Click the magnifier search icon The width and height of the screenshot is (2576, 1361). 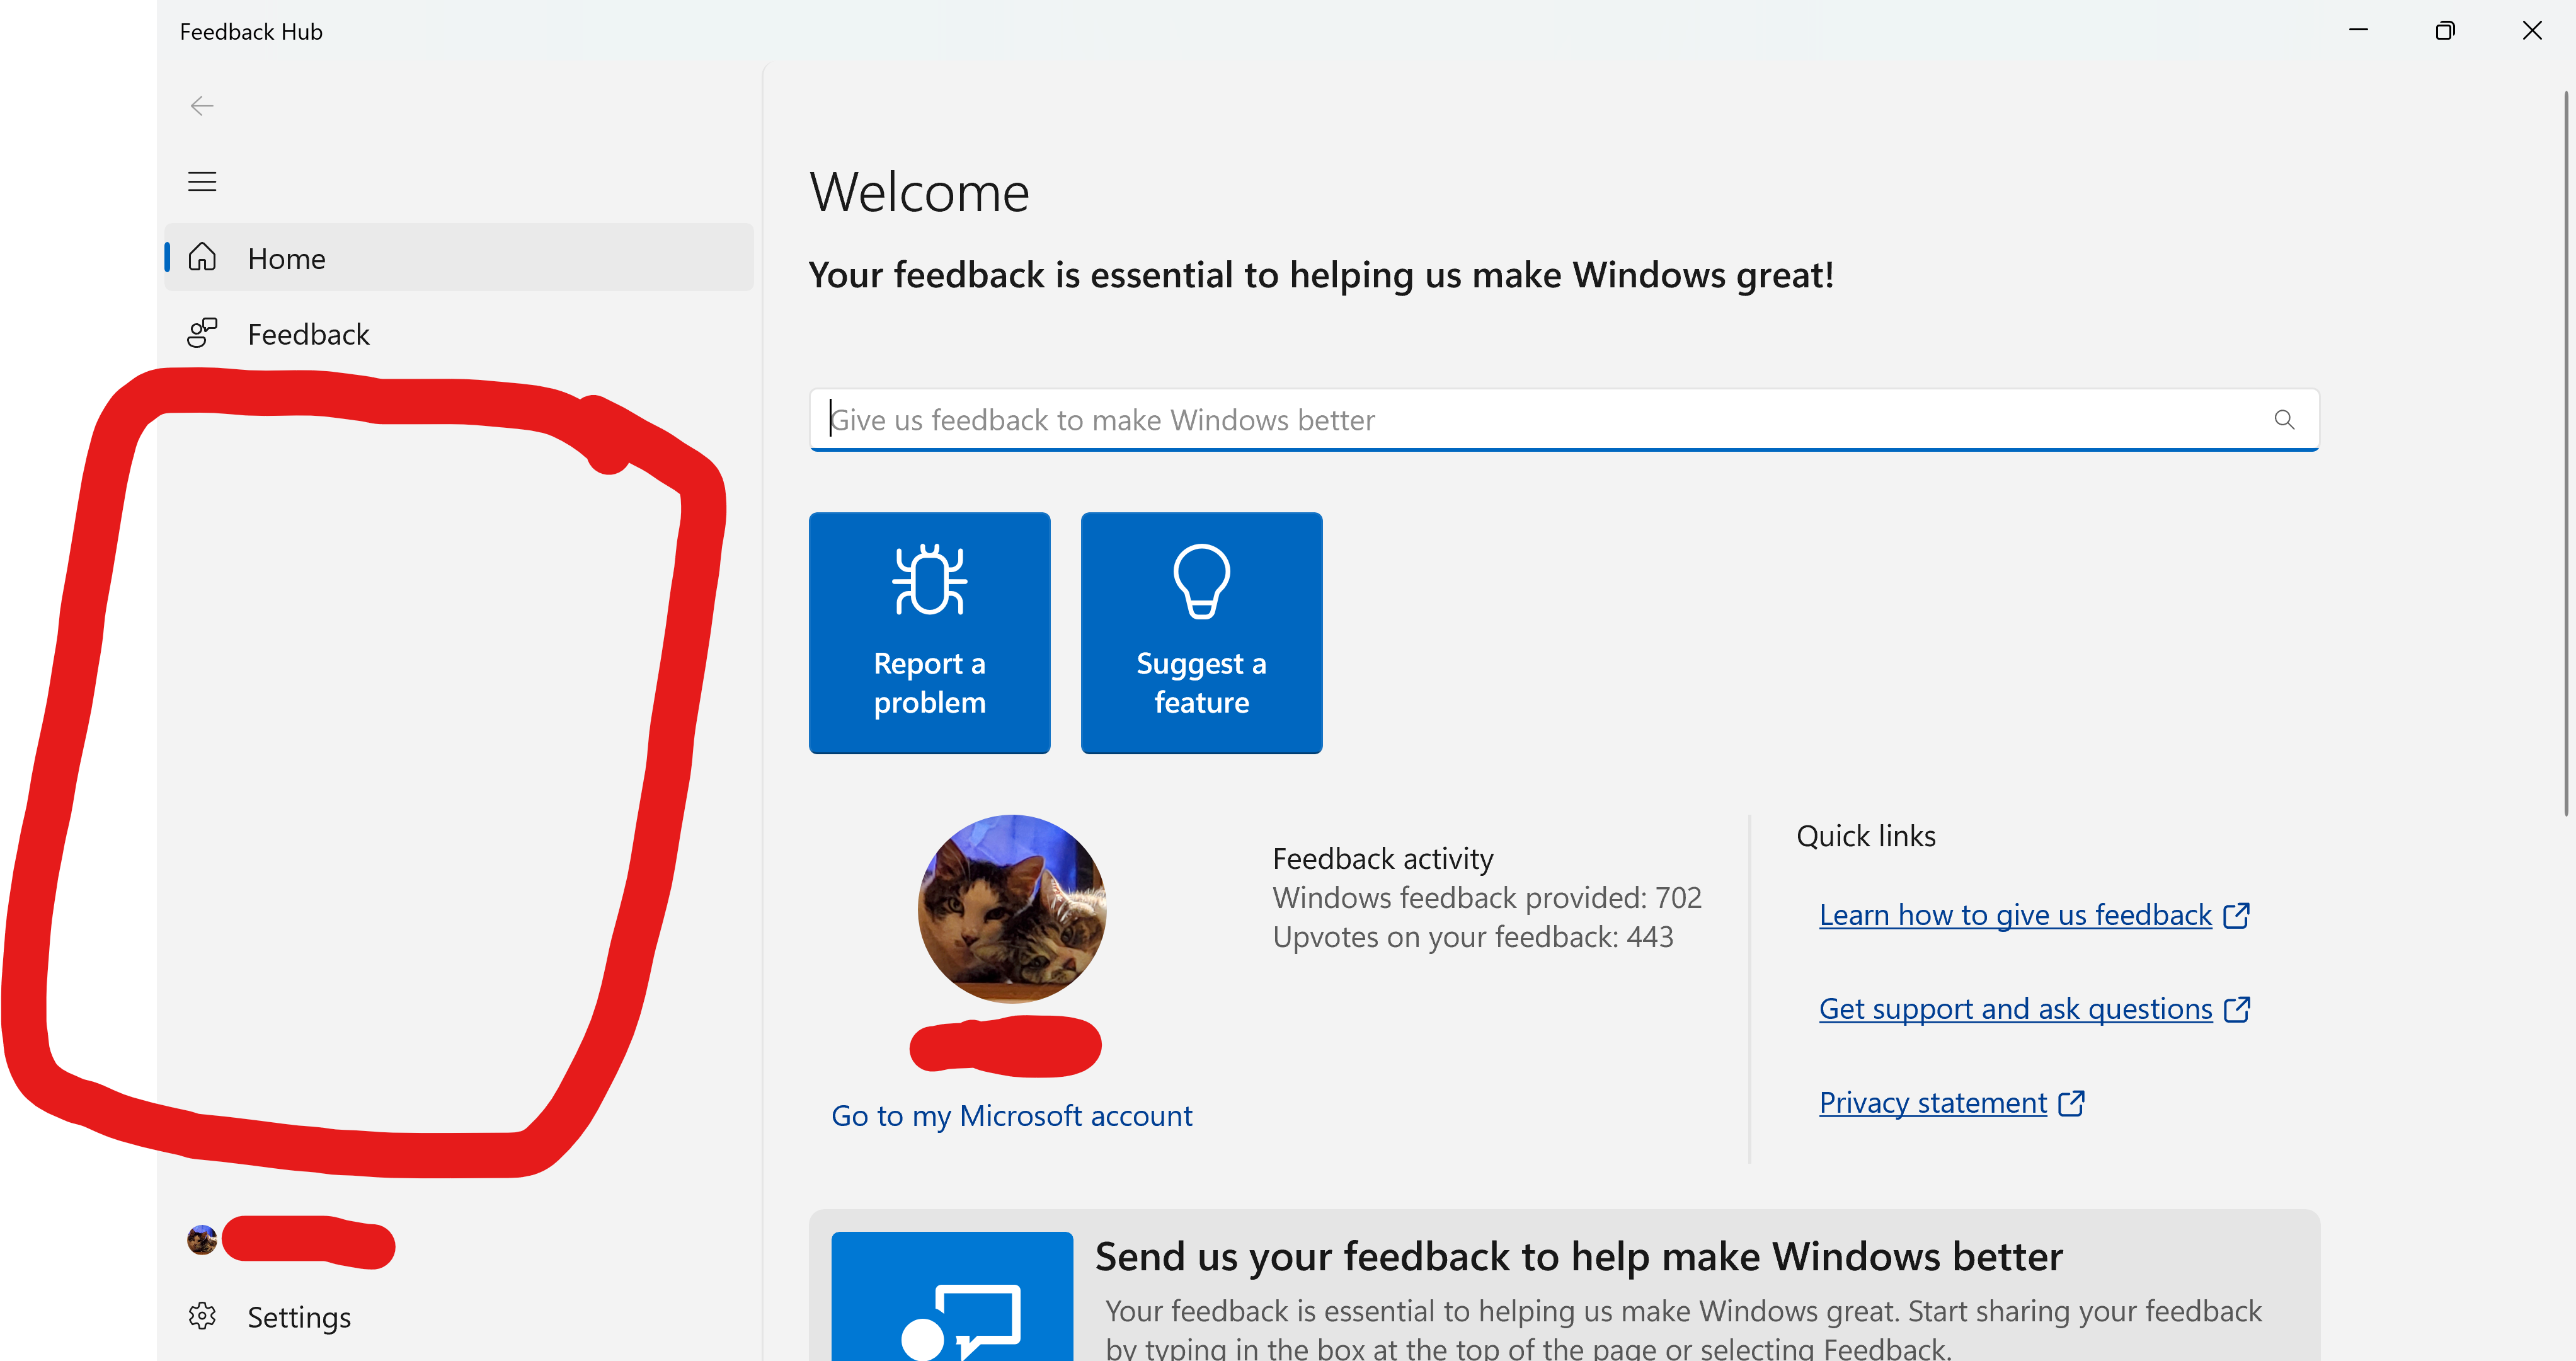pos(2284,420)
